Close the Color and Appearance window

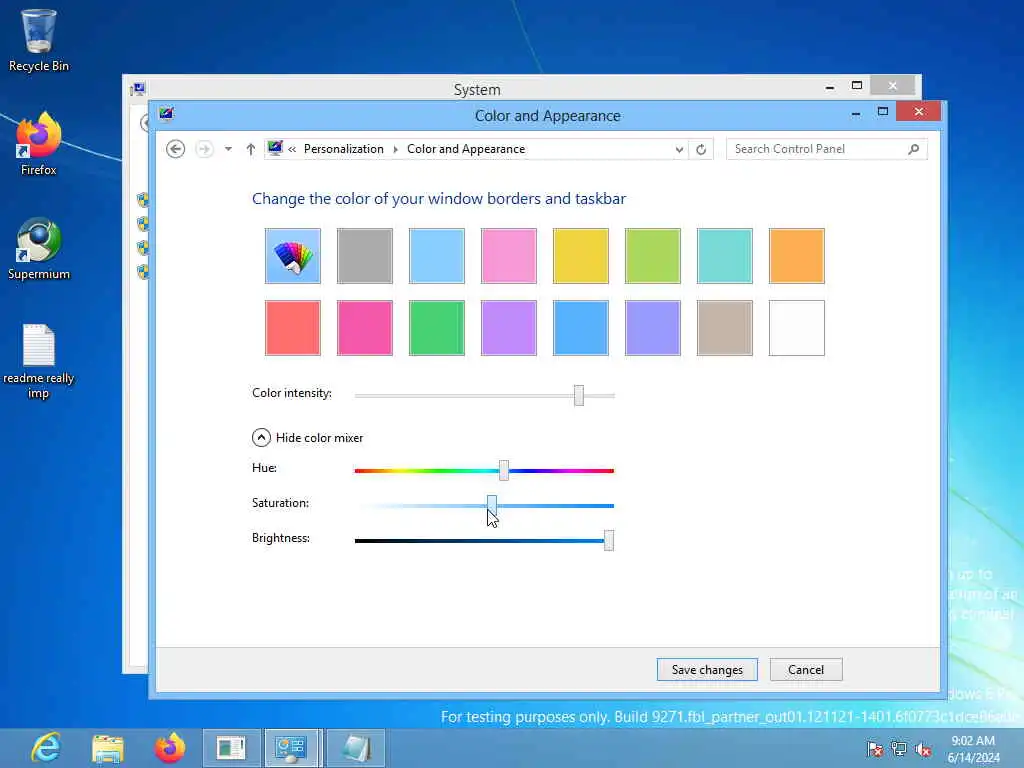click(919, 112)
